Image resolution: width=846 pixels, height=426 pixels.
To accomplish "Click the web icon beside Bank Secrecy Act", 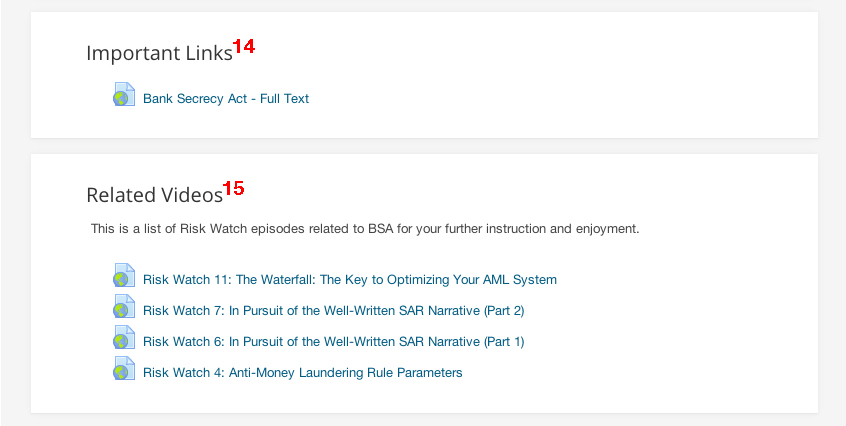I will (124, 94).
